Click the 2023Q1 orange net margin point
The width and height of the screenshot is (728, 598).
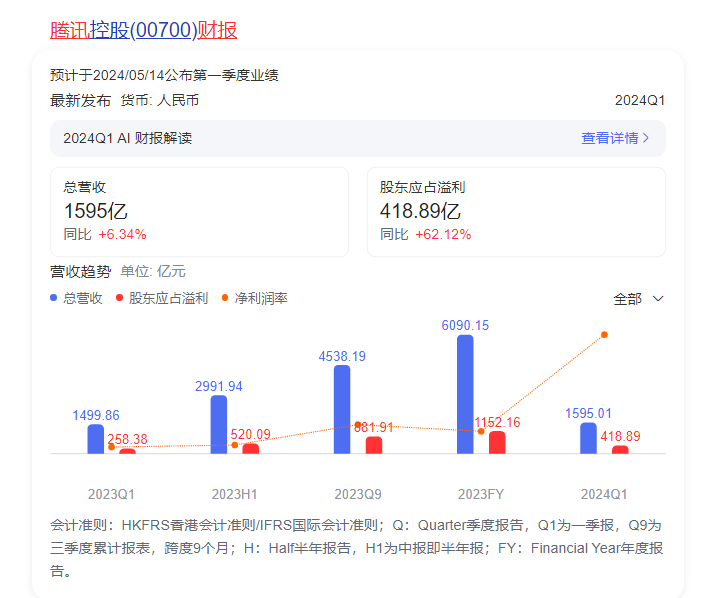click(111, 447)
